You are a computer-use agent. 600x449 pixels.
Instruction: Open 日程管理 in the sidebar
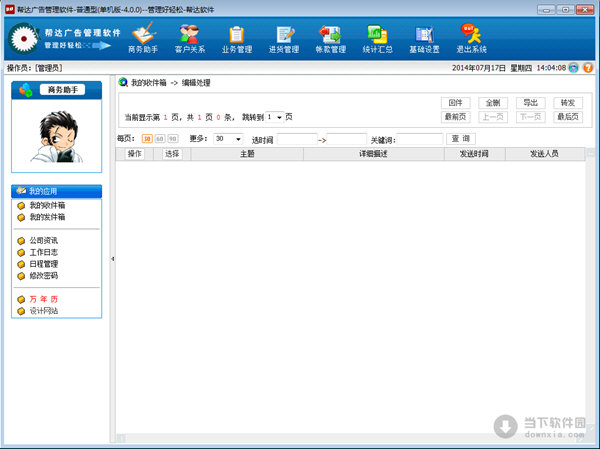44,264
